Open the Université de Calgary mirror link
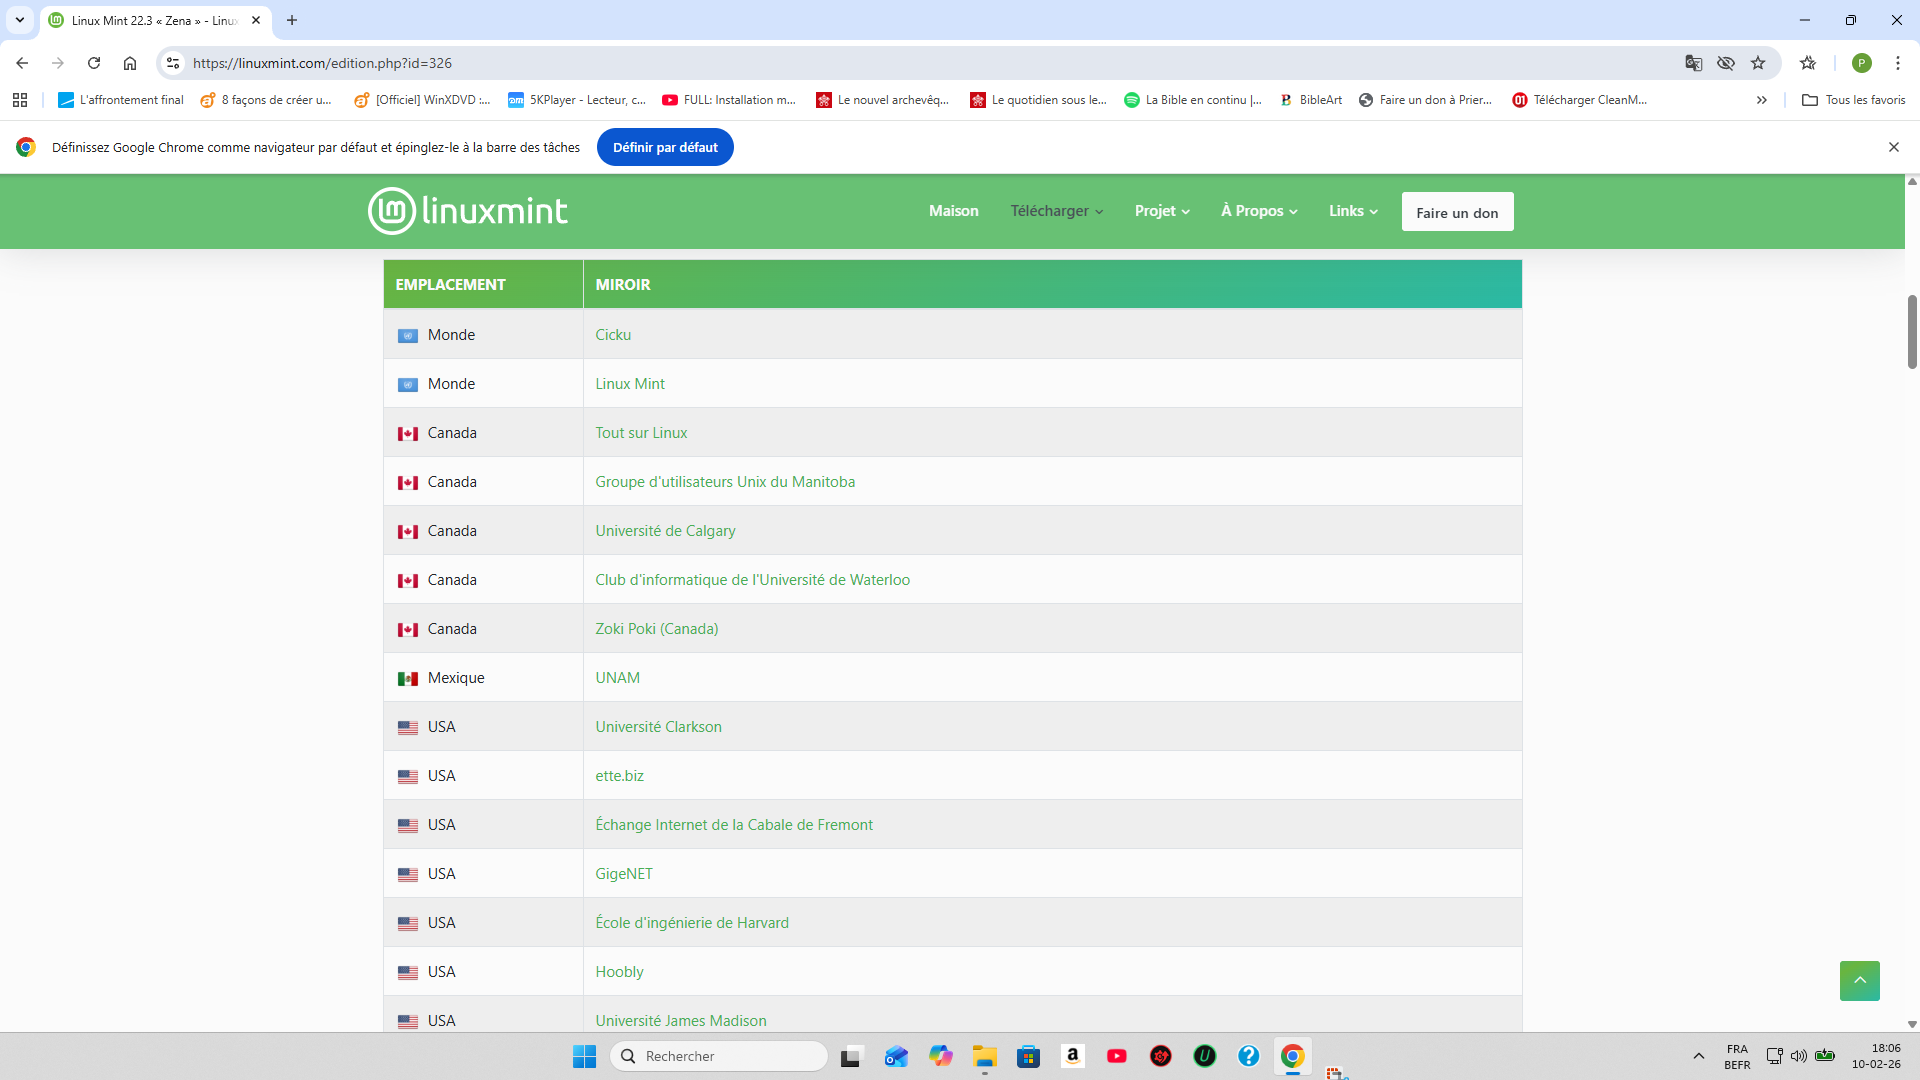The height and width of the screenshot is (1080, 1920). pyautogui.click(x=665, y=531)
